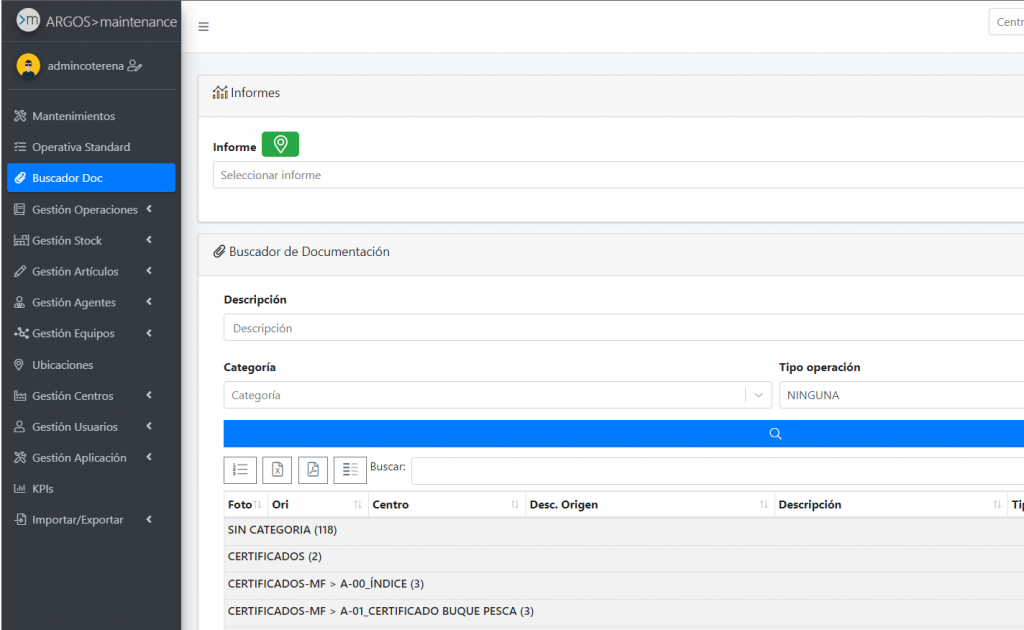Image resolution: width=1024 pixels, height=630 pixels.
Task: Click the column layout icon button
Action: click(349, 470)
